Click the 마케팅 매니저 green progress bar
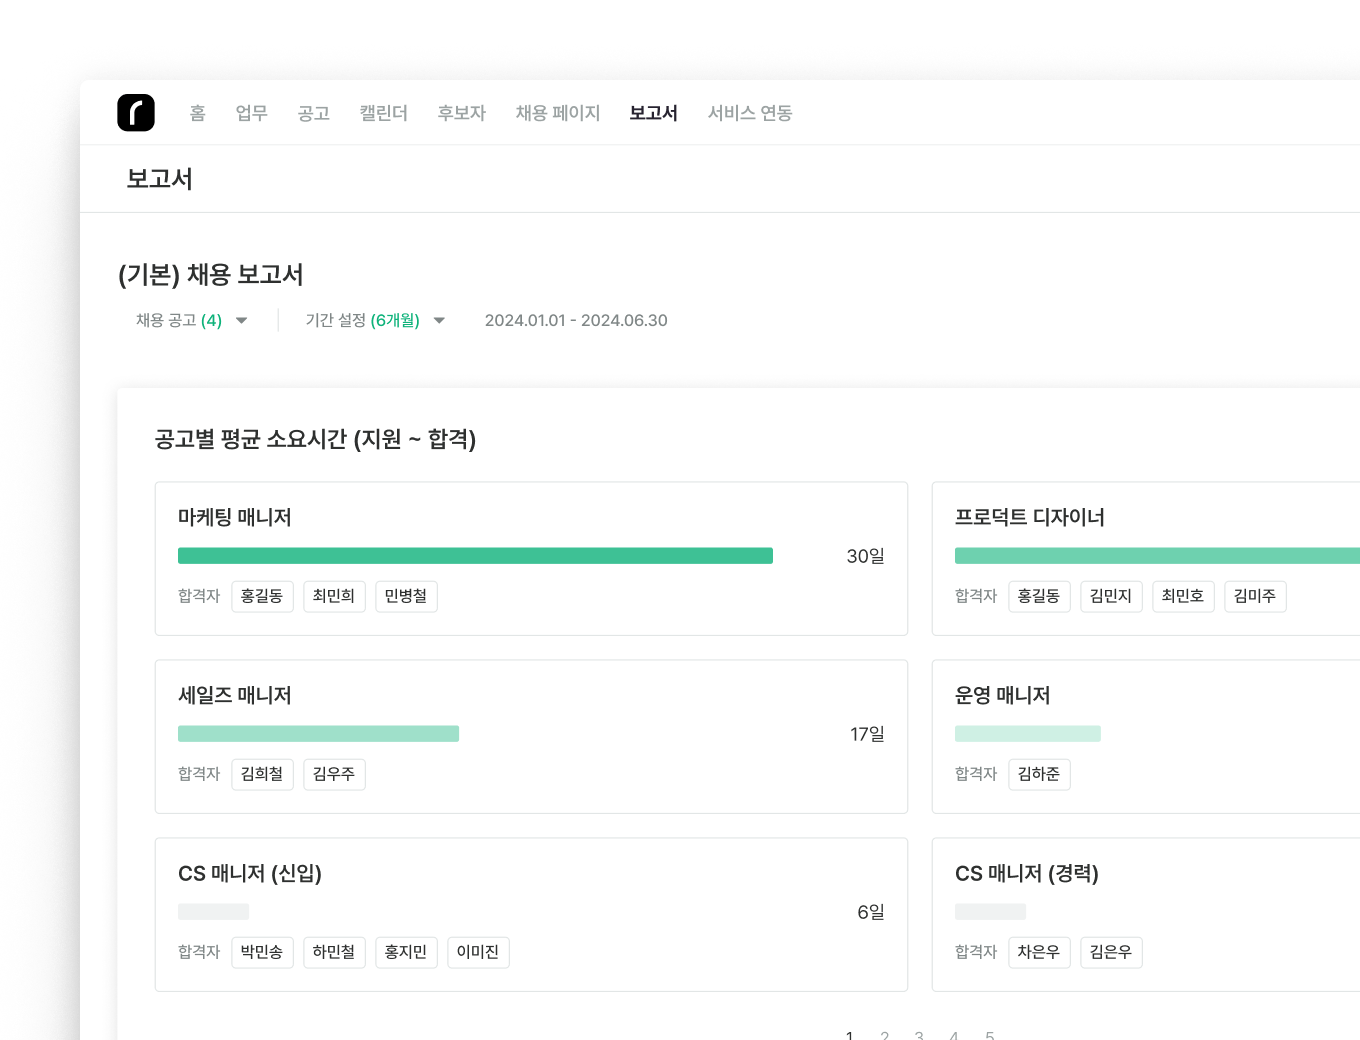 click(x=475, y=556)
